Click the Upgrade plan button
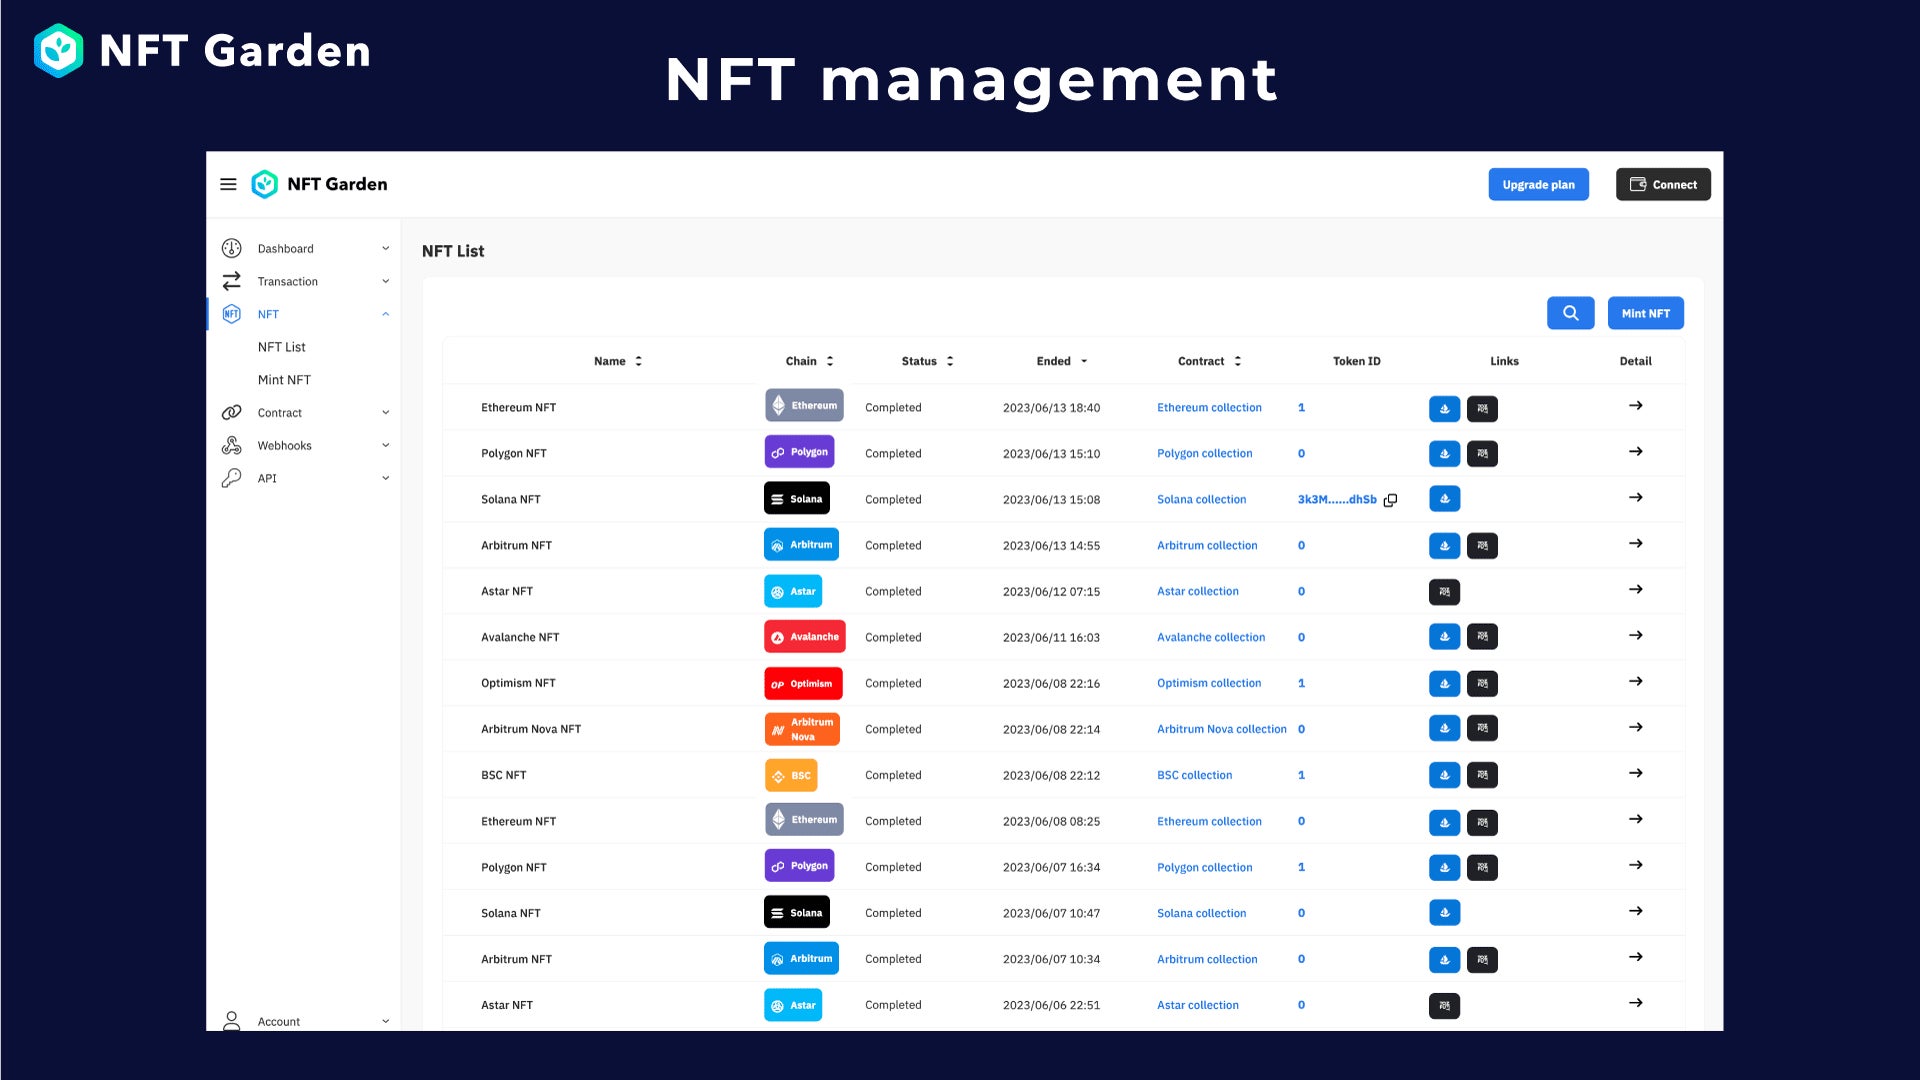This screenshot has width=1920, height=1080. [x=1537, y=185]
